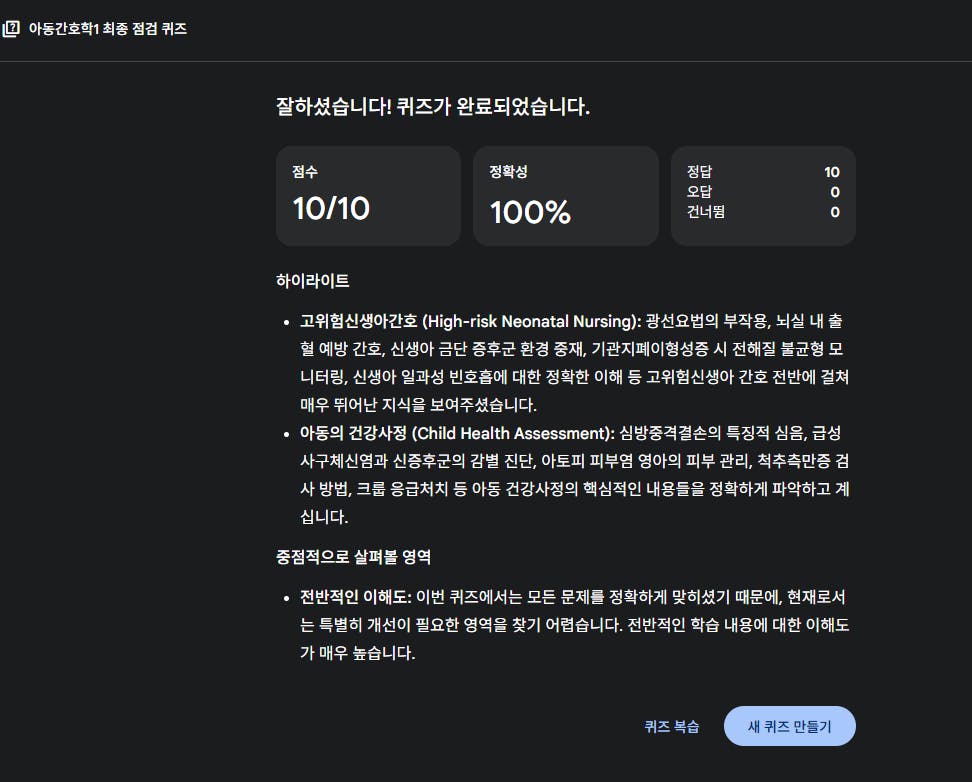Click the 잘하셨습니다! 퀴즈가 완료되었습니다. headline
Image resolution: width=972 pixels, height=782 pixels.
point(433,107)
